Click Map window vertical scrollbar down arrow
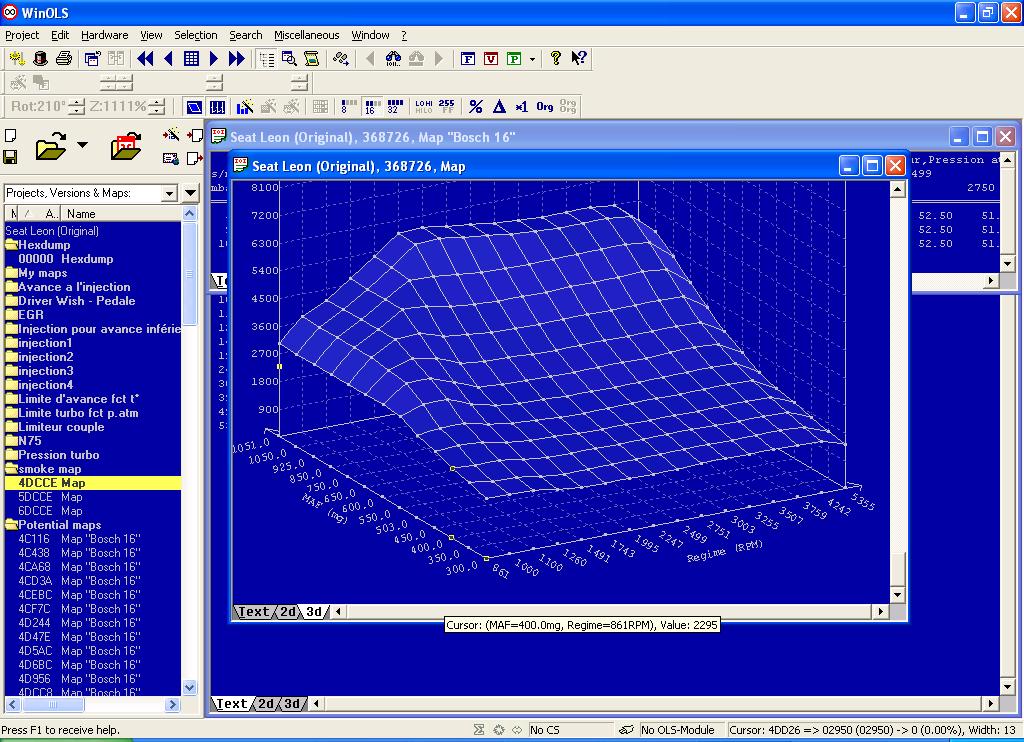This screenshot has height=742, width=1024. [x=897, y=595]
